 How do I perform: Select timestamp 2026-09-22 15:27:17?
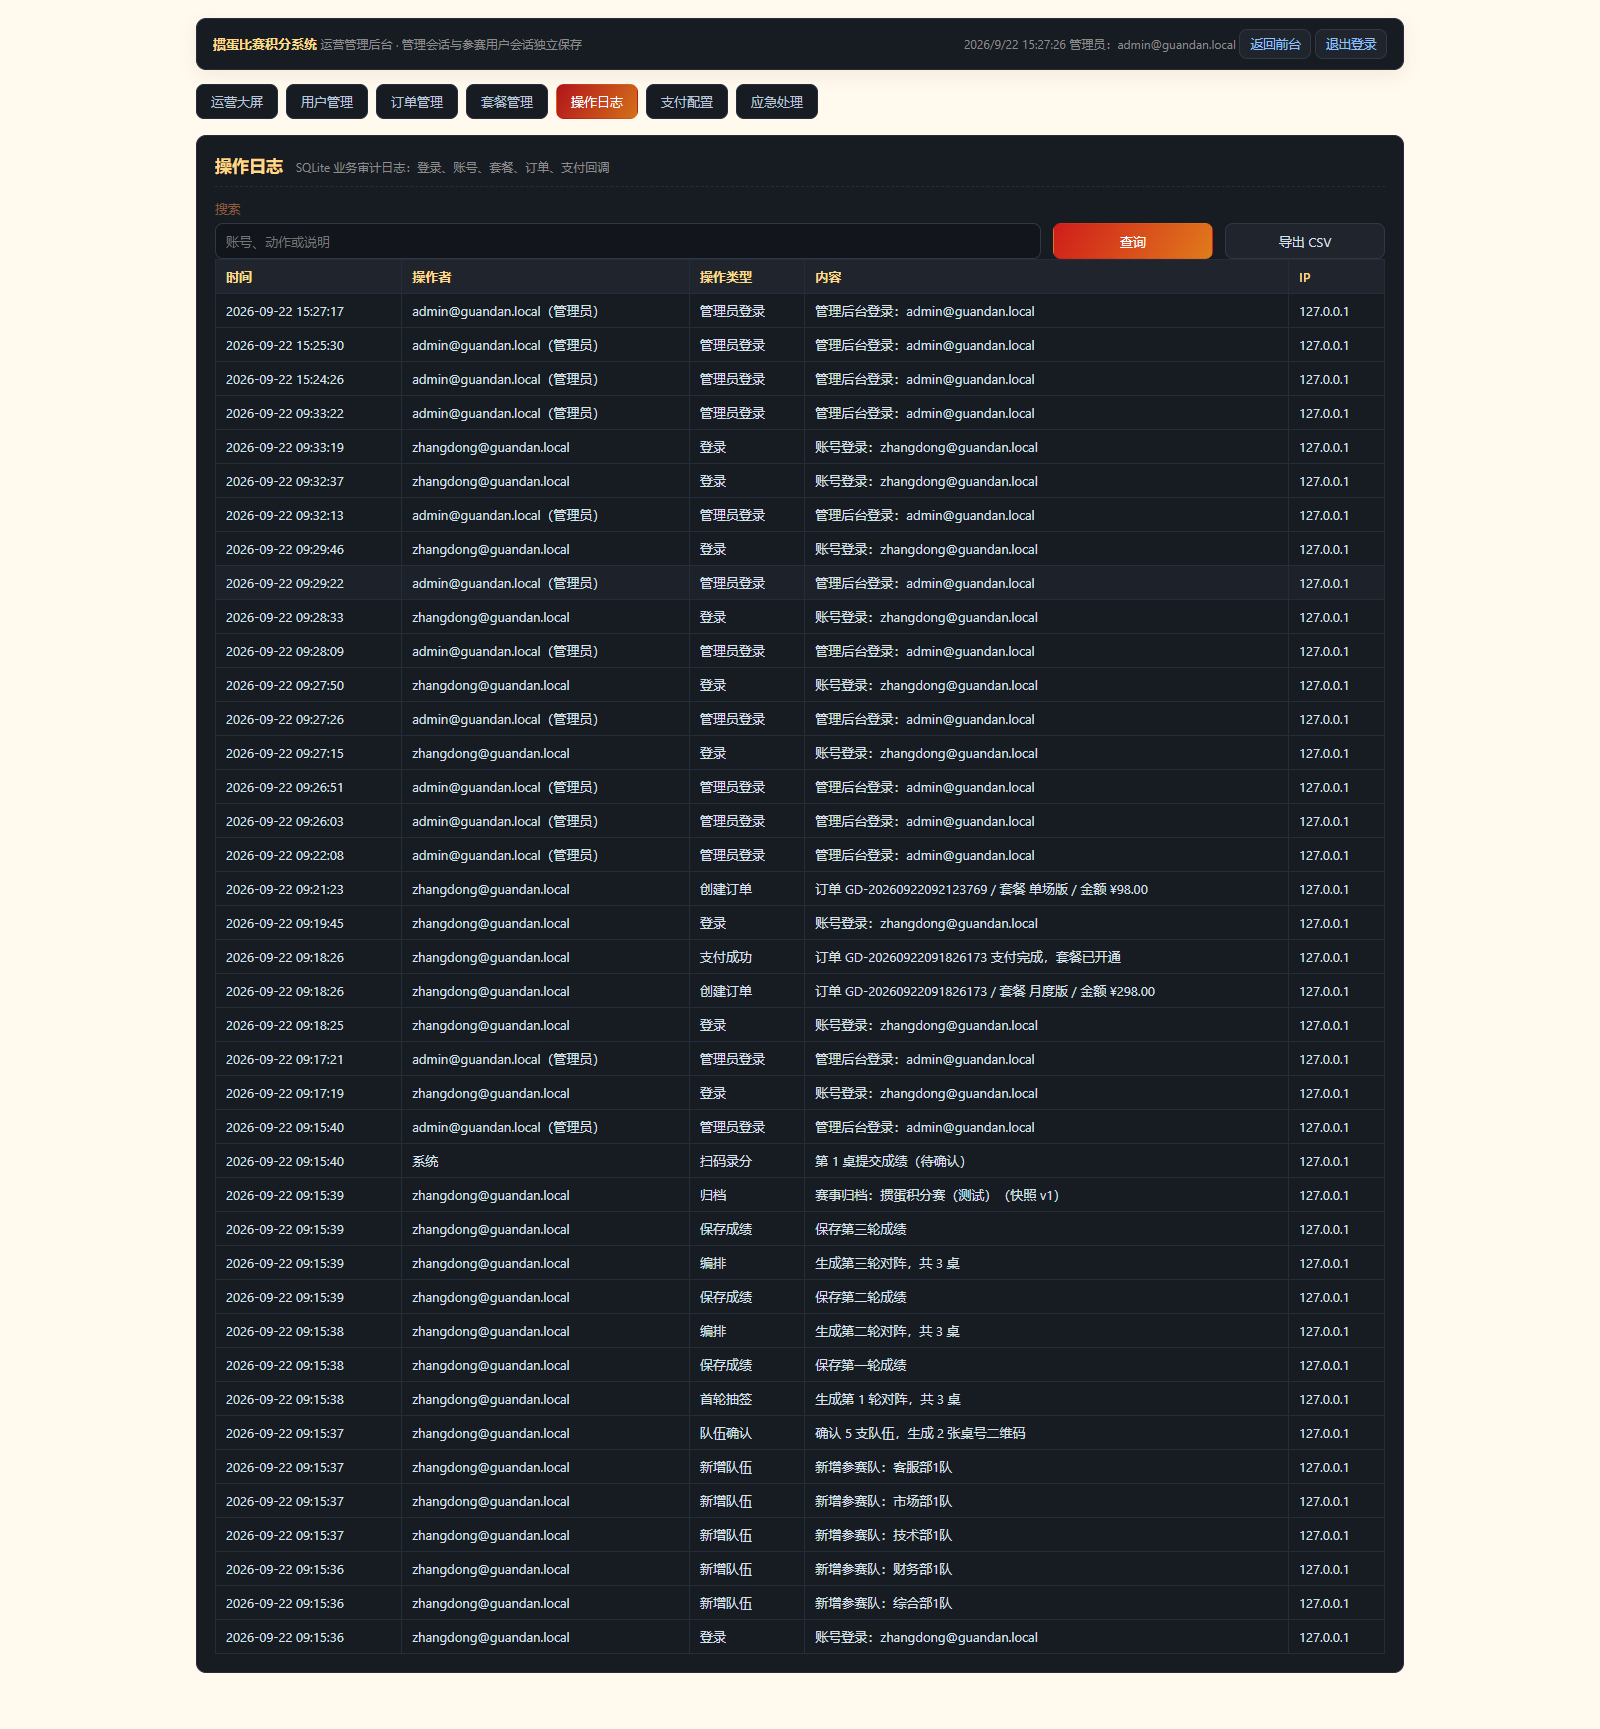[285, 311]
